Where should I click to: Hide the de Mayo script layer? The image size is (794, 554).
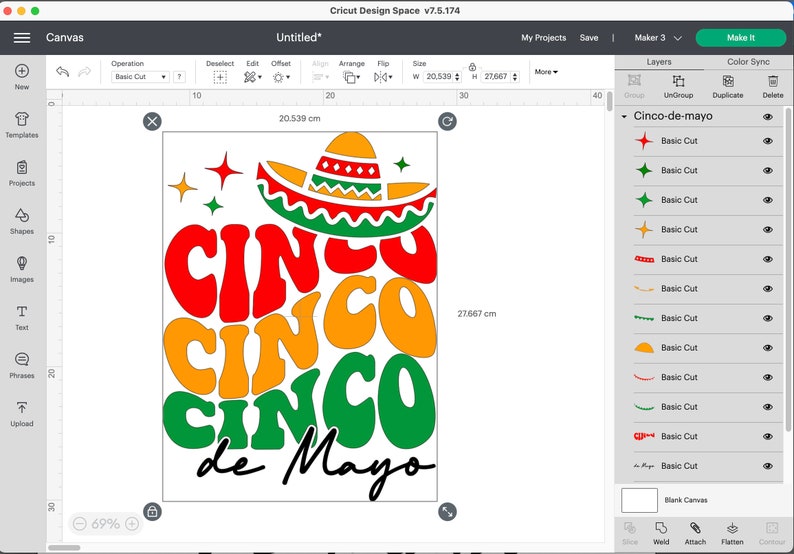pyautogui.click(x=768, y=466)
